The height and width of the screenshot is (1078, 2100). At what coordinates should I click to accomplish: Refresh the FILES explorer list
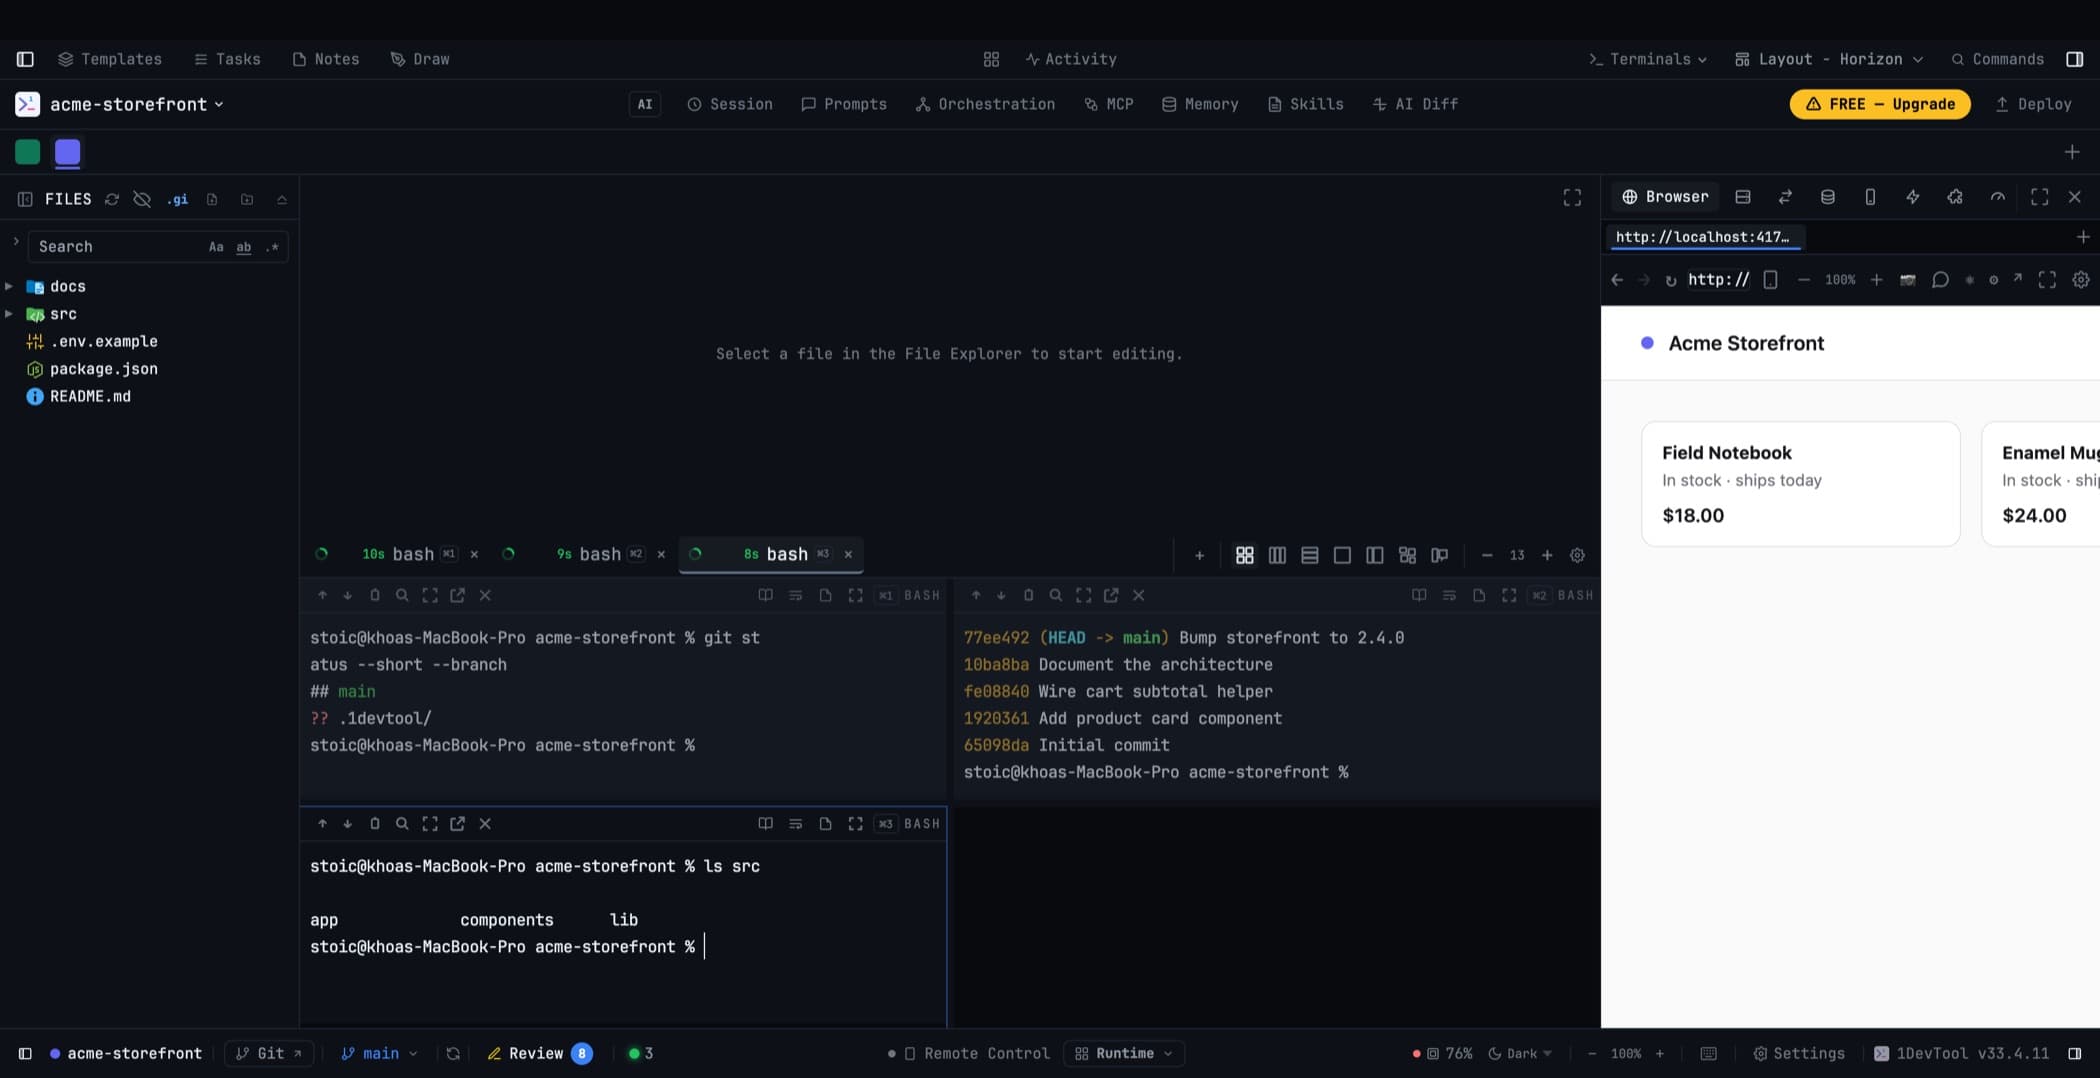click(x=112, y=199)
